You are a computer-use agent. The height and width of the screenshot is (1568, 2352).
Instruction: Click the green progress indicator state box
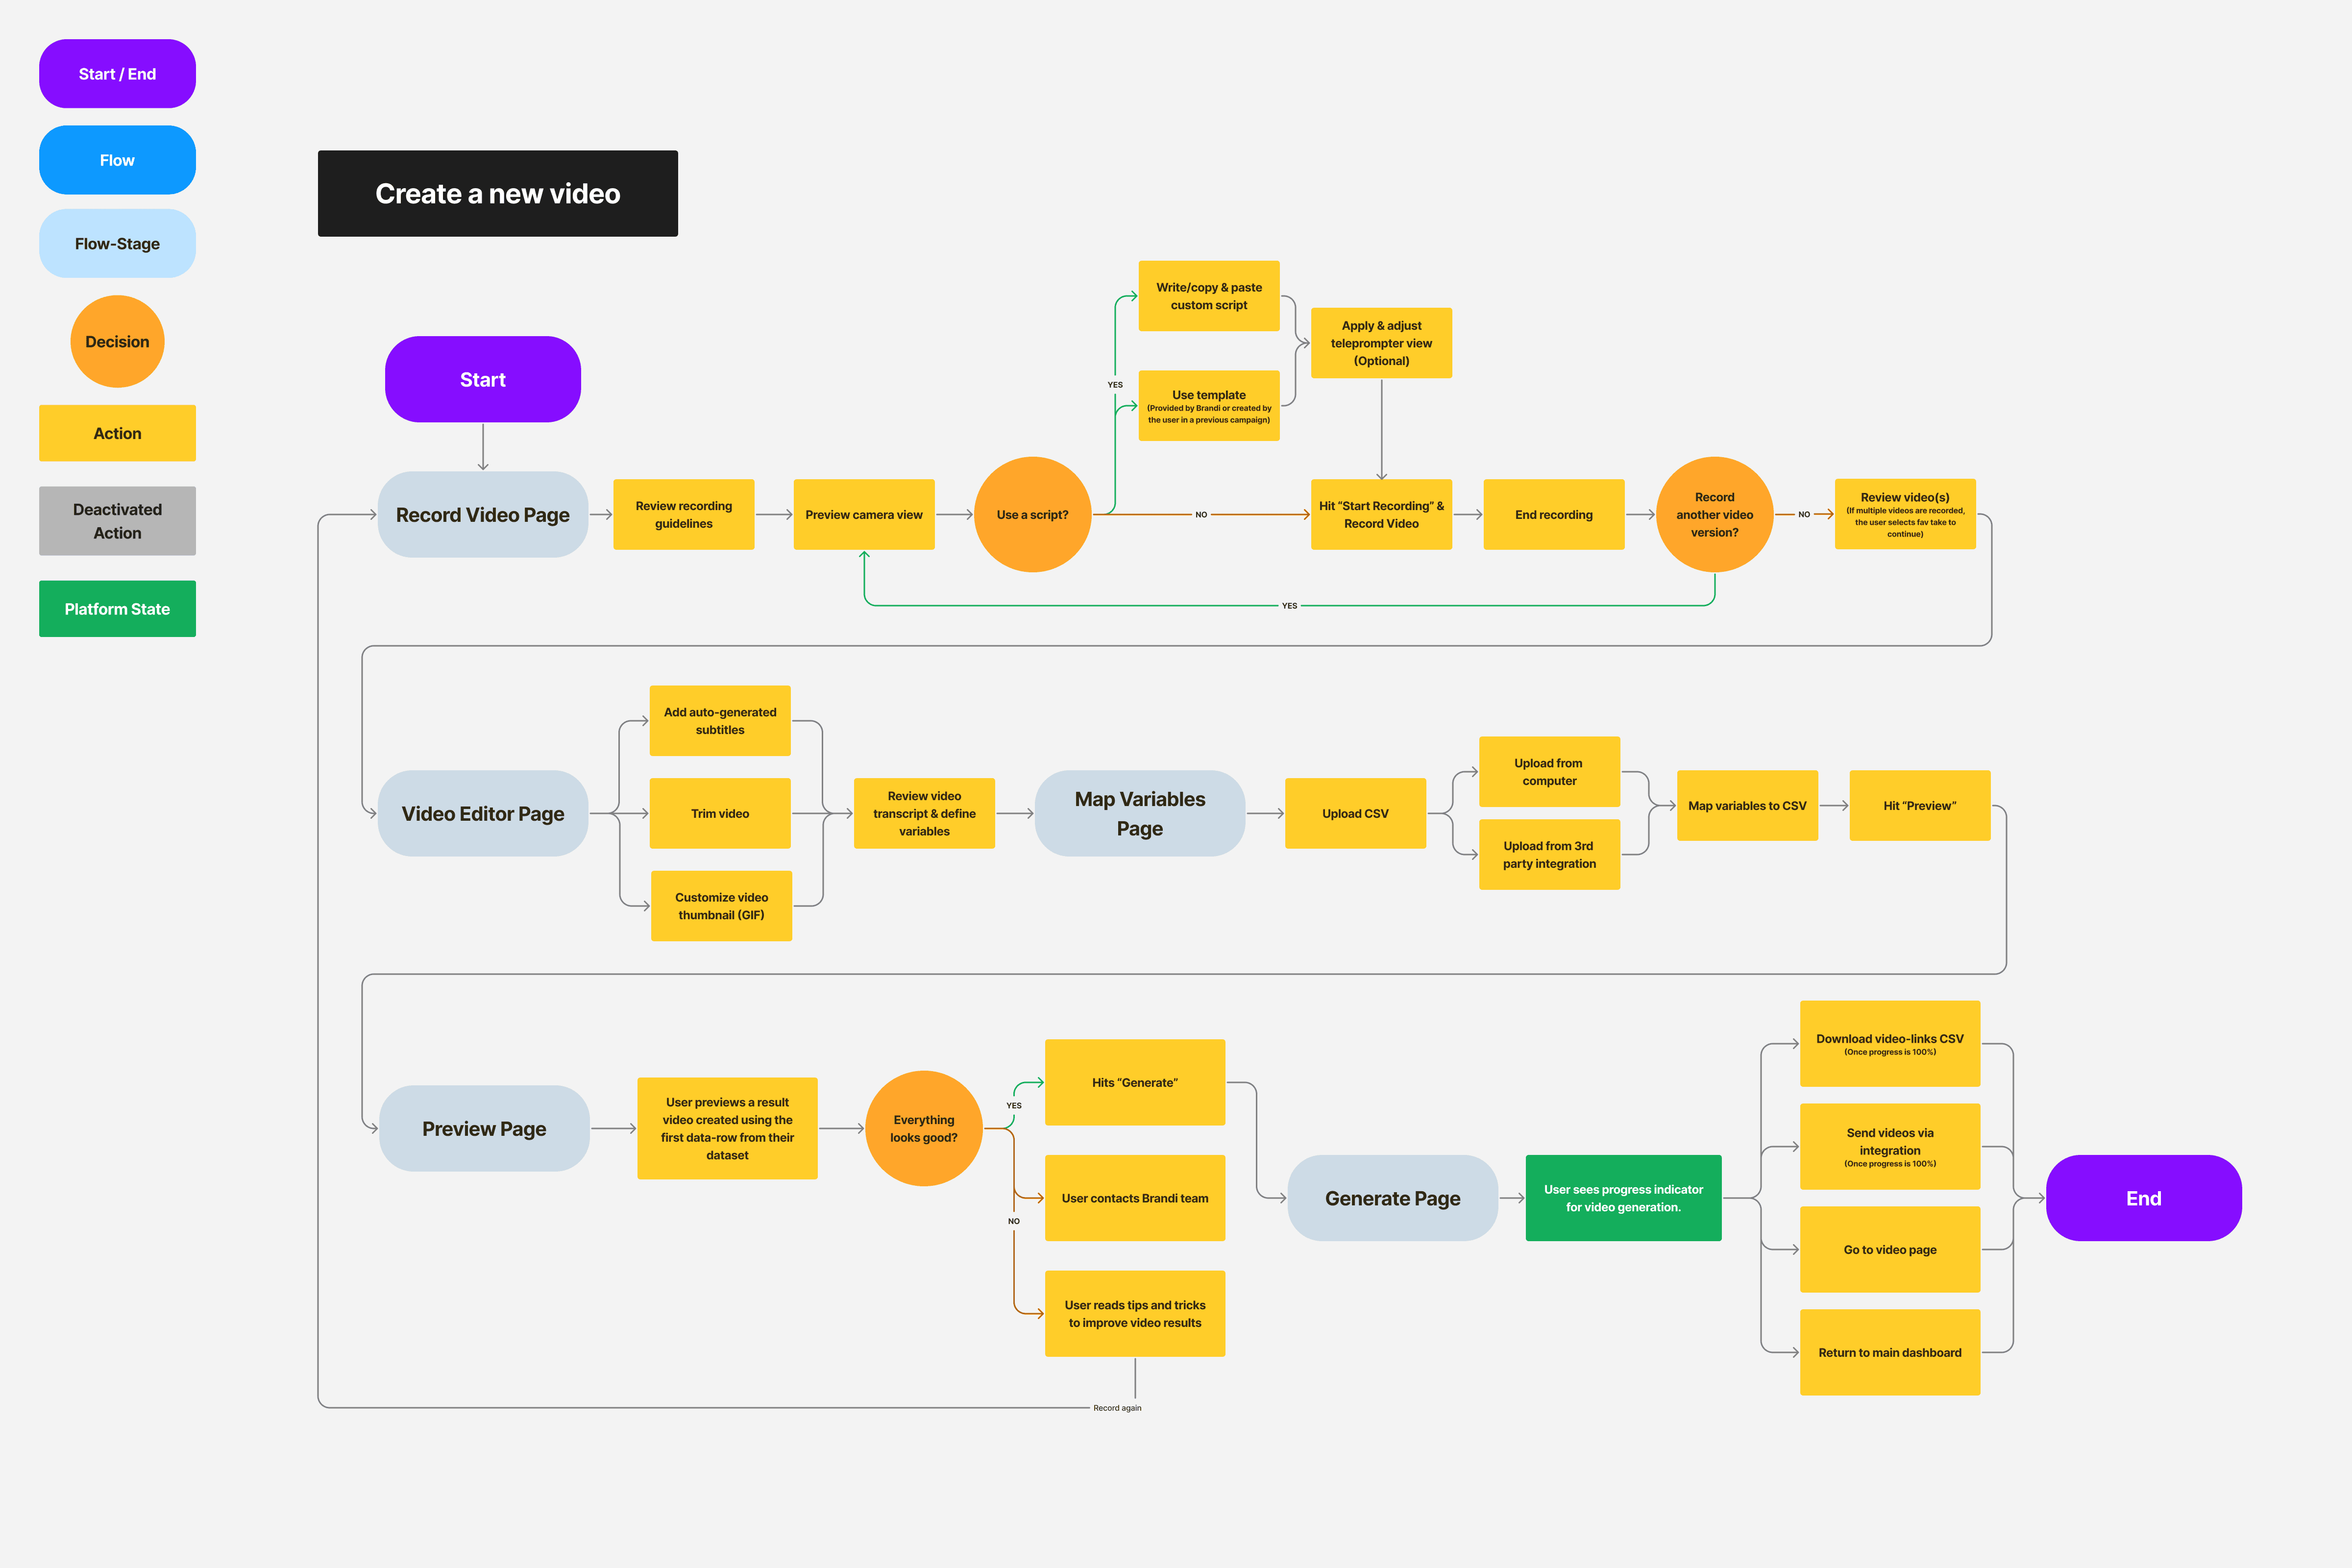(x=1623, y=1198)
